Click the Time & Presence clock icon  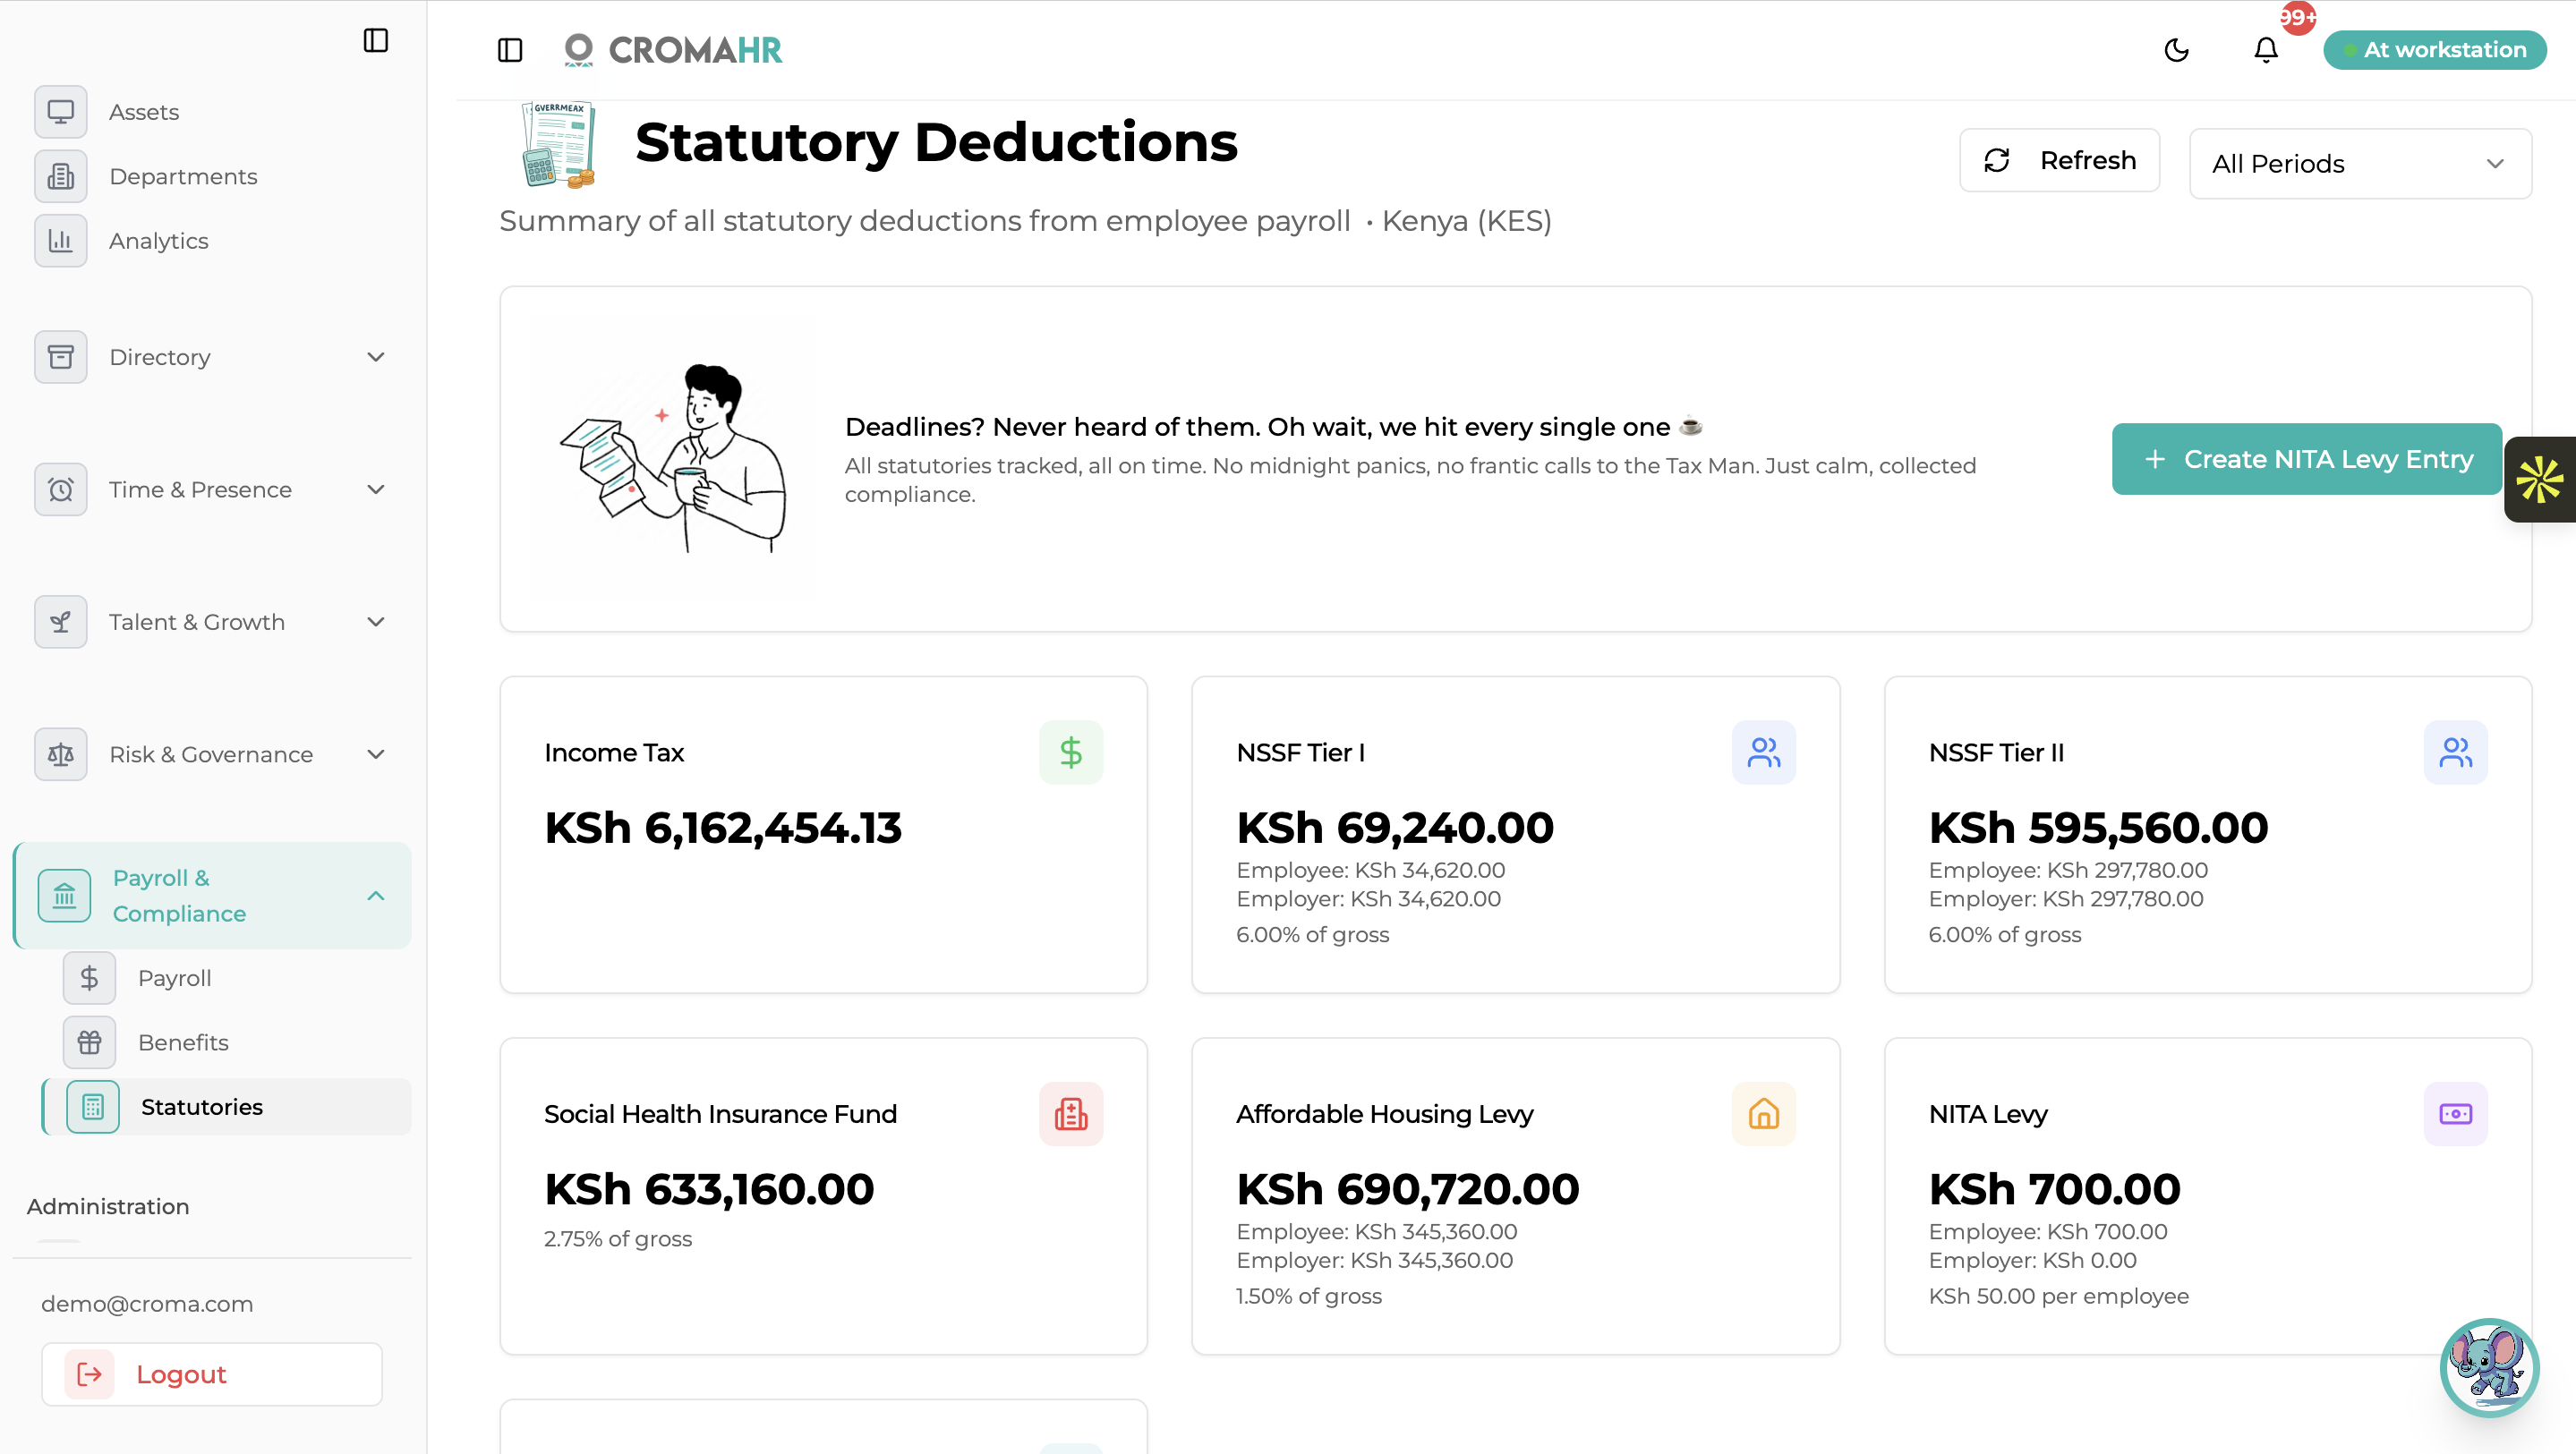tap(61, 490)
